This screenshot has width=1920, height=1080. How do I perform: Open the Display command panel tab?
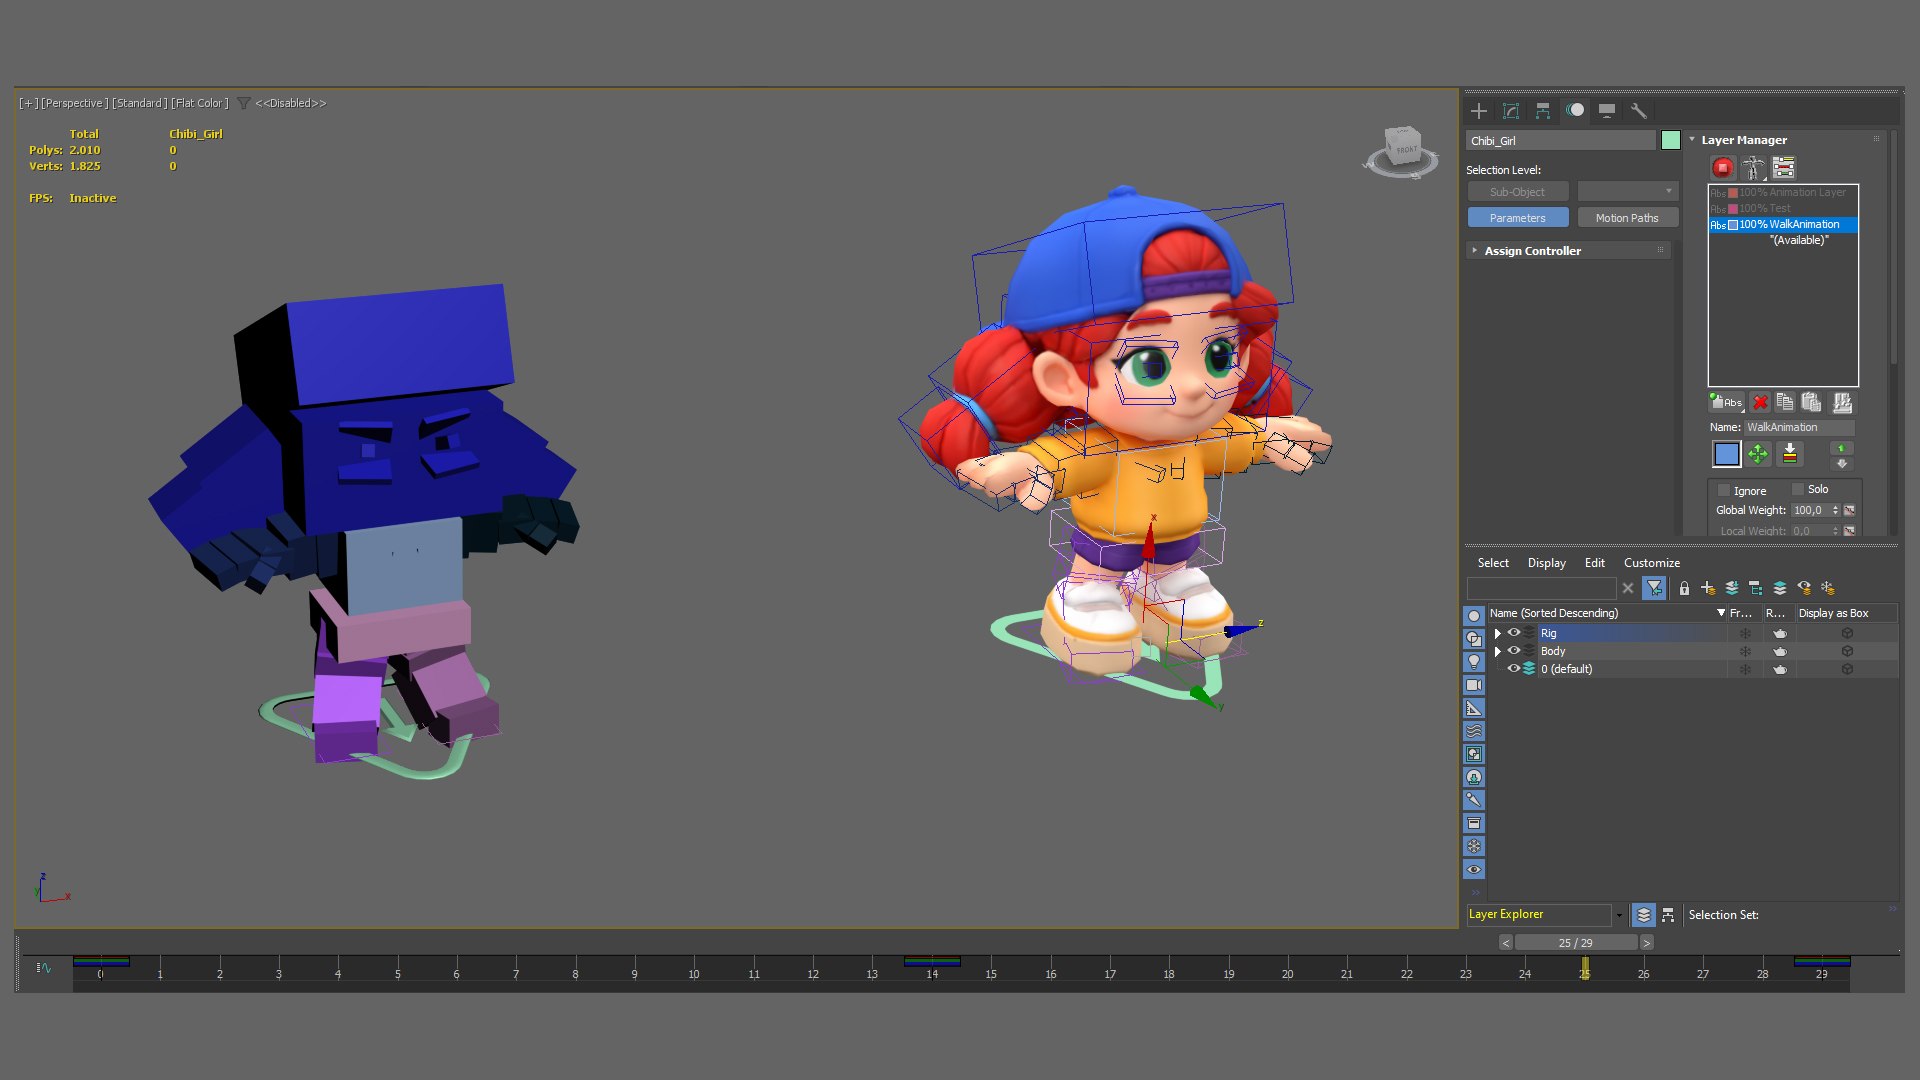coord(1607,111)
